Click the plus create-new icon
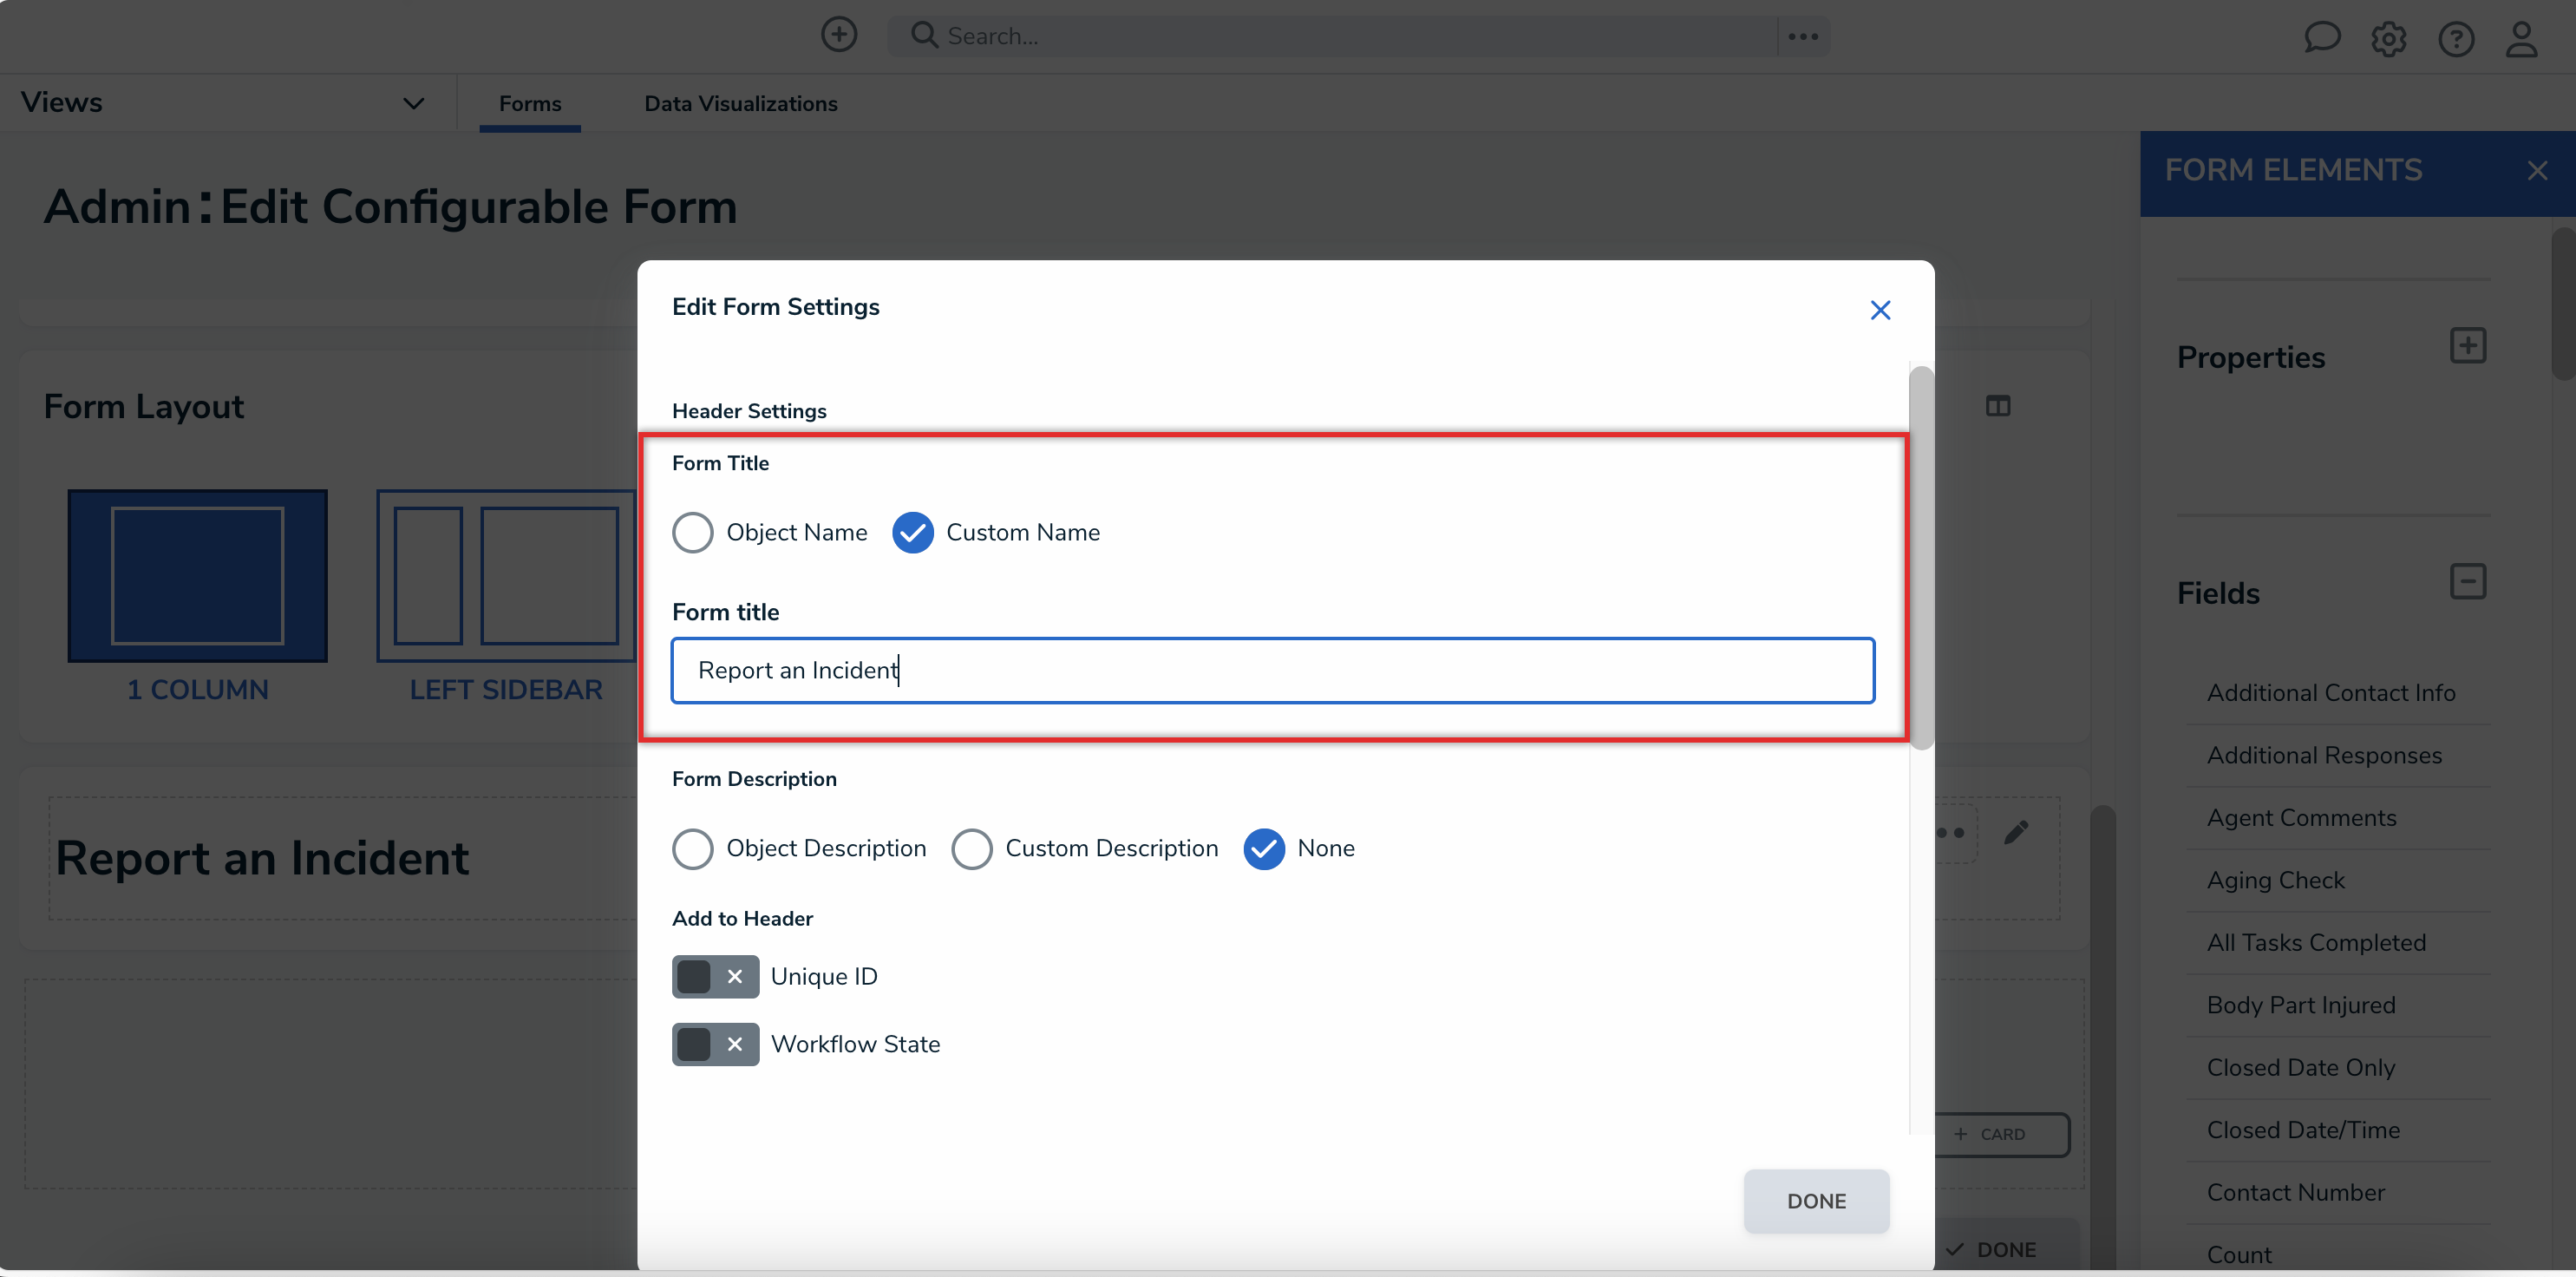2576x1277 pixels. coord(838,35)
